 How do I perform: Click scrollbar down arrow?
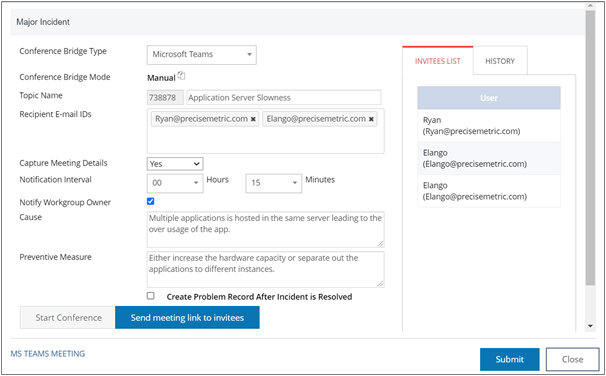(590, 326)
